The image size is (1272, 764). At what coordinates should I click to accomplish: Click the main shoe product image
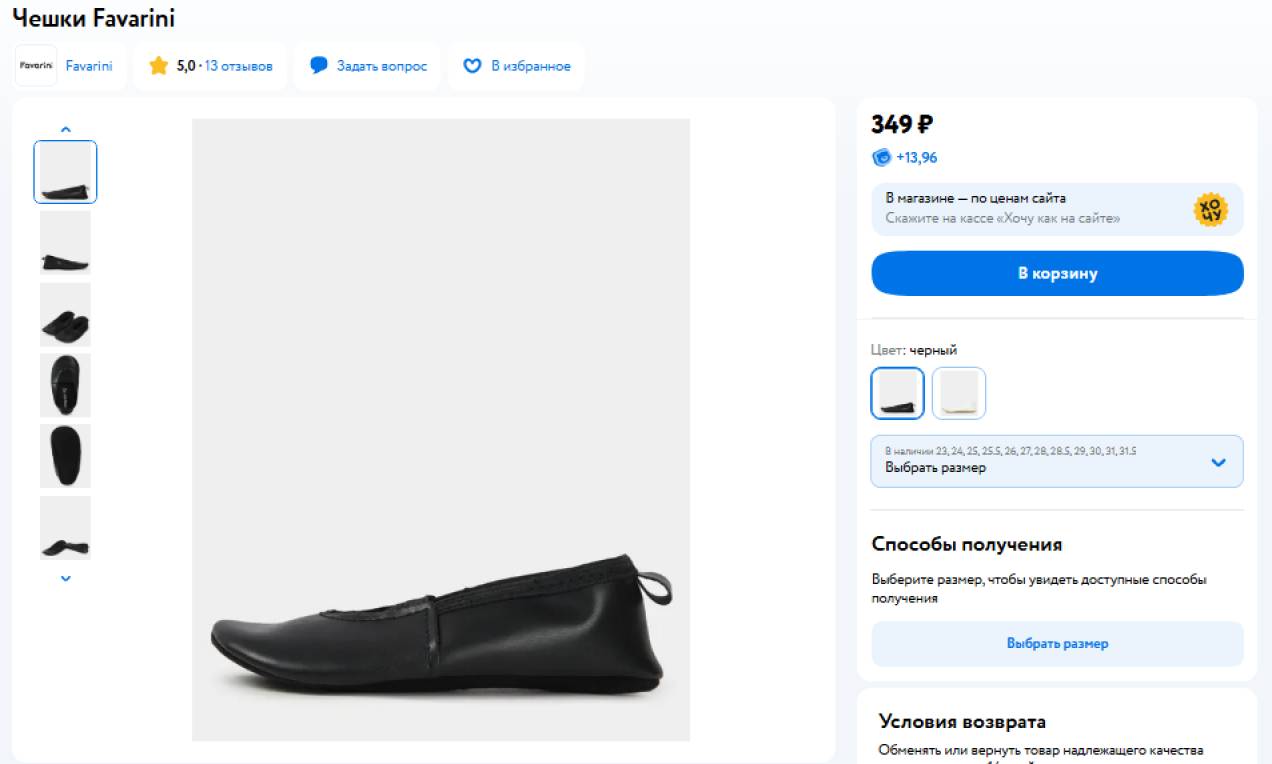(440, 430)
